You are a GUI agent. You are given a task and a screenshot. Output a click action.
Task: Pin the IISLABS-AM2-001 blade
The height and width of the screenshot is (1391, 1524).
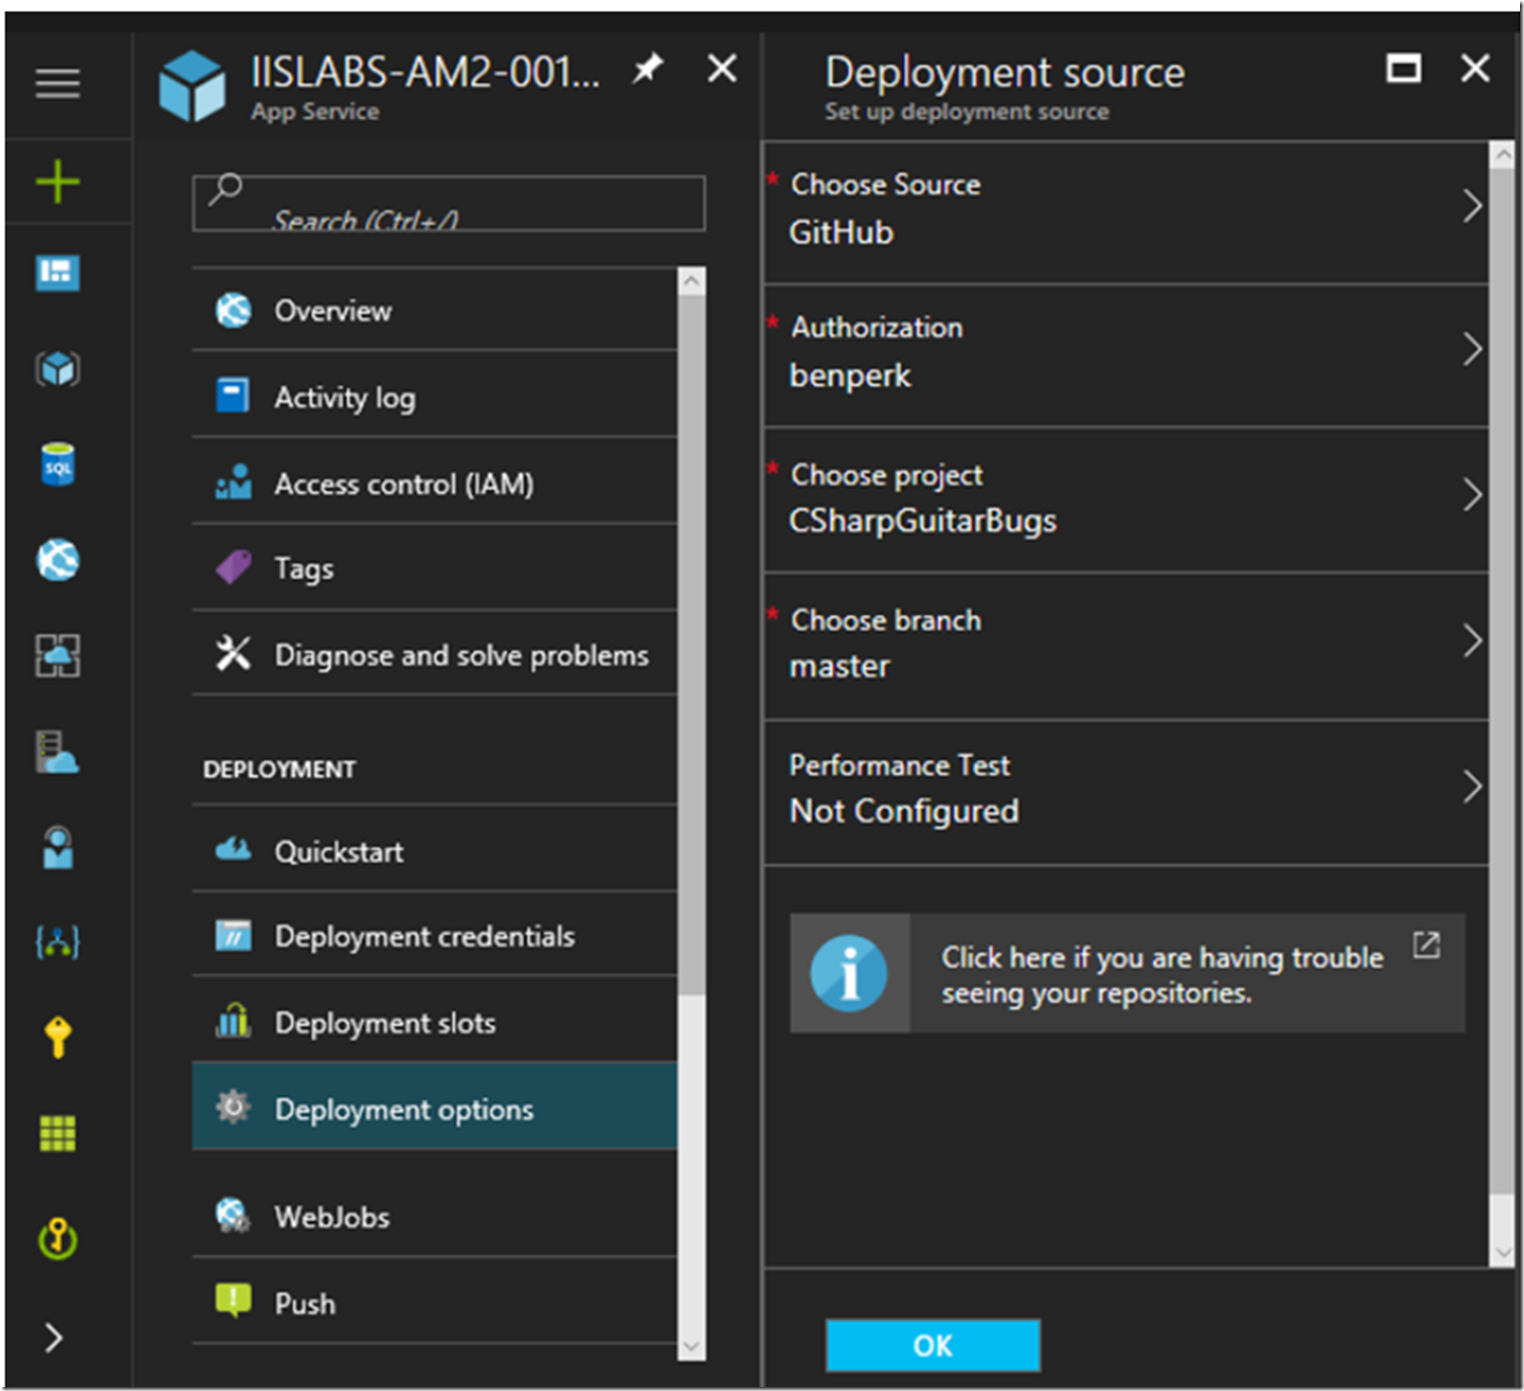648,68
